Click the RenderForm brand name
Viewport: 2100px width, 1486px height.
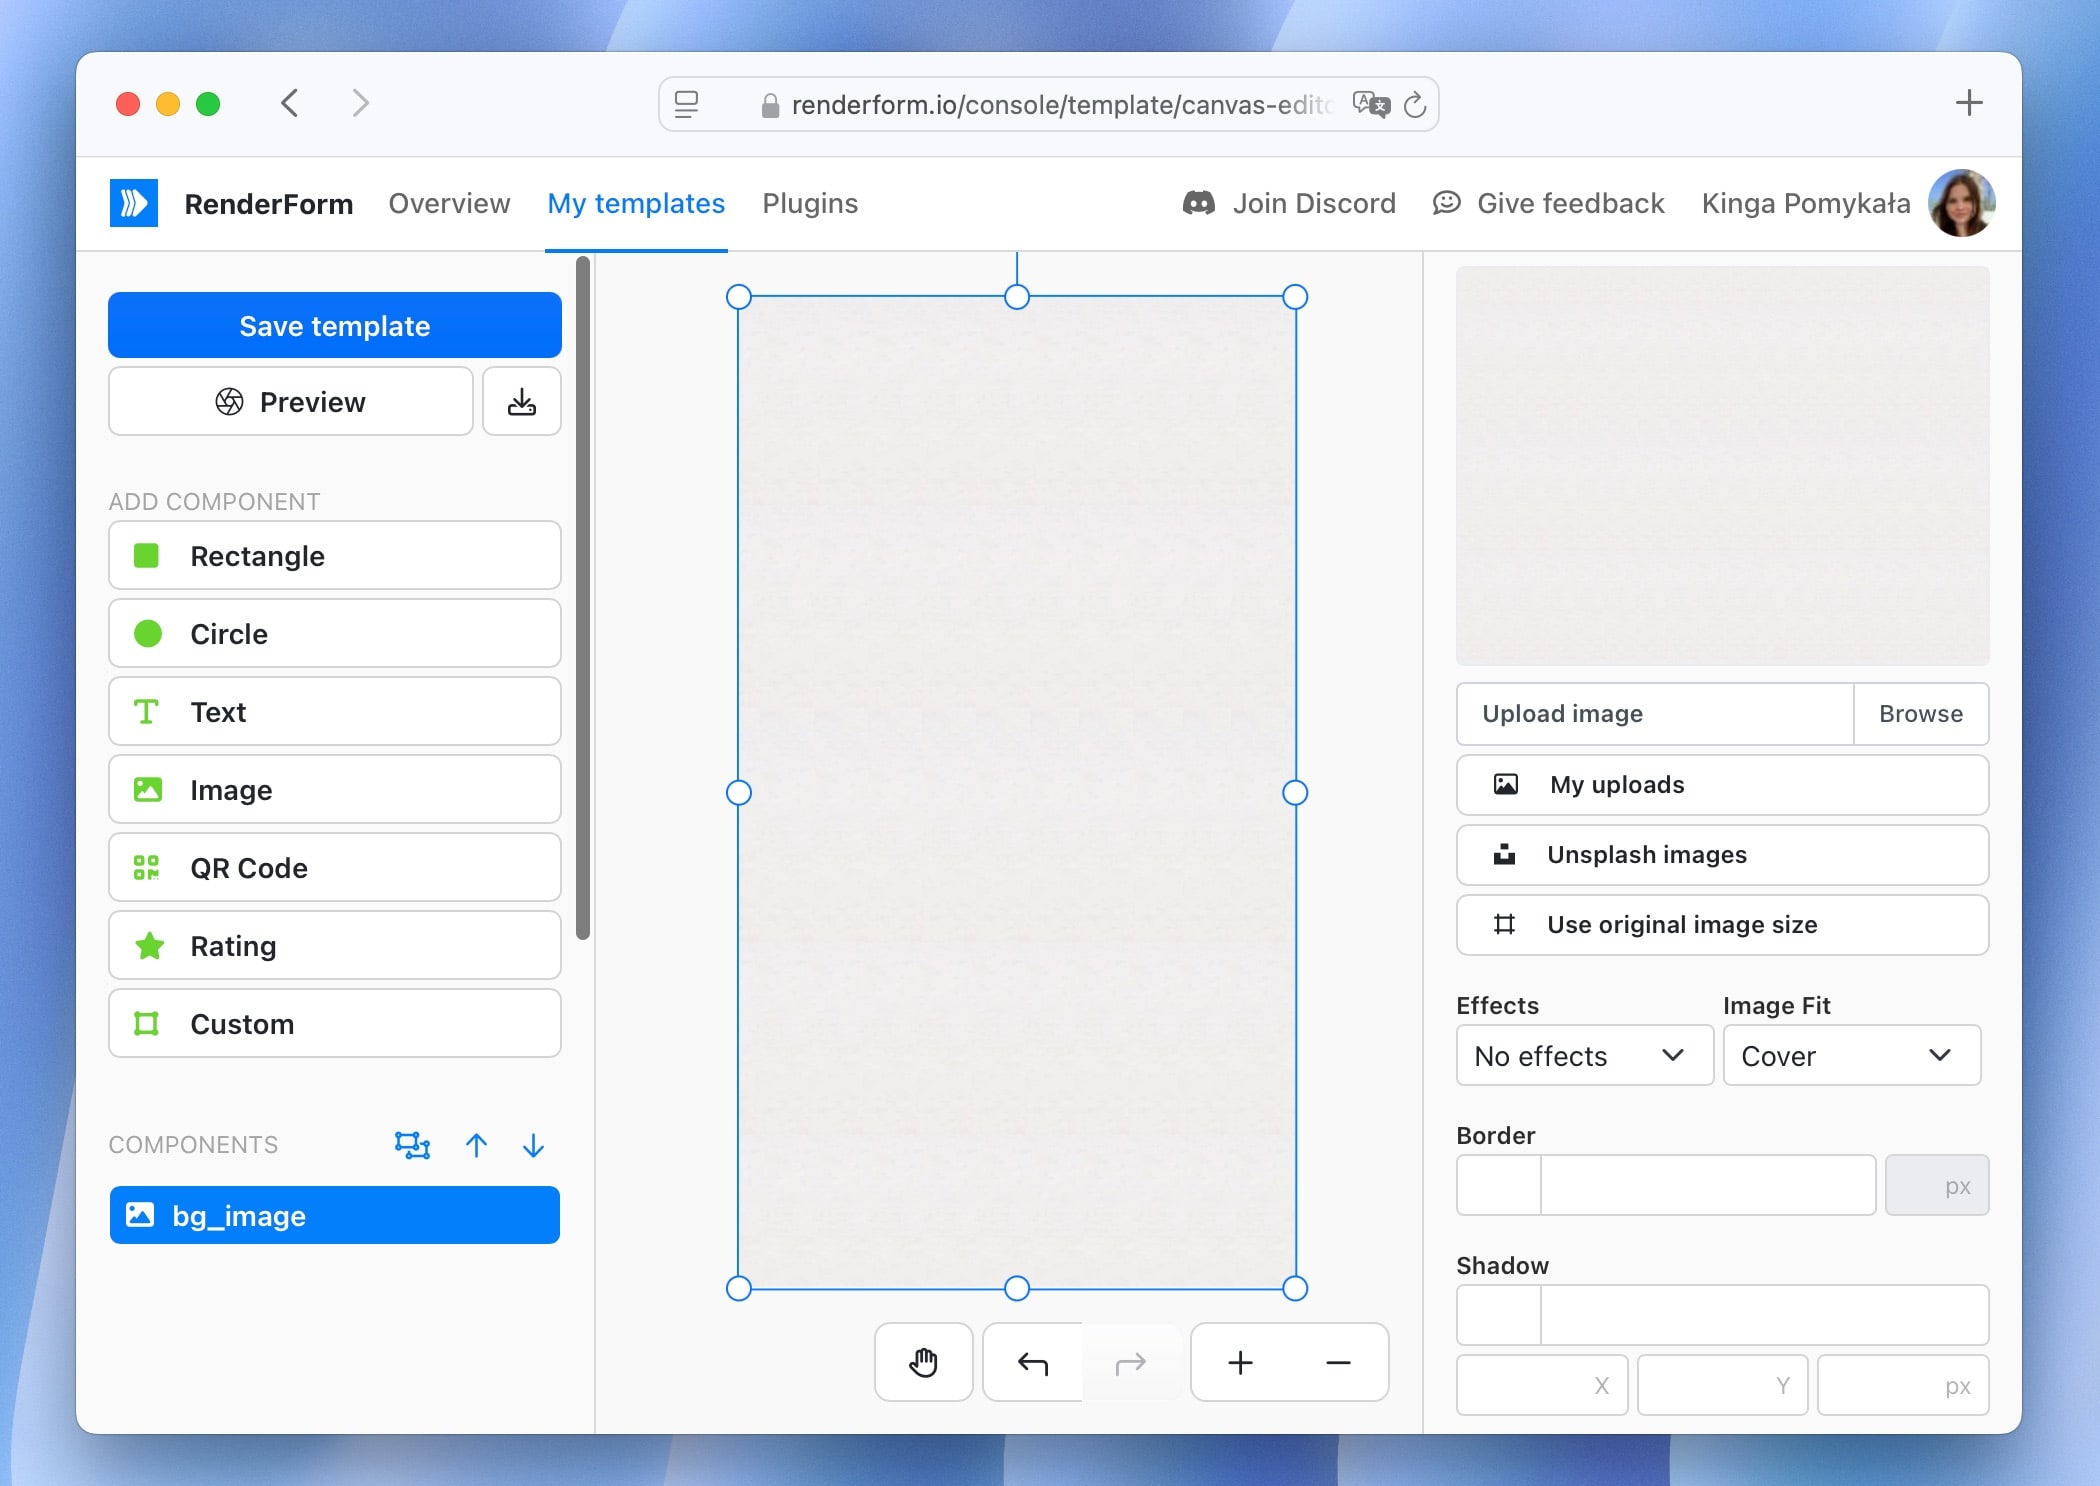click(268, 203)
